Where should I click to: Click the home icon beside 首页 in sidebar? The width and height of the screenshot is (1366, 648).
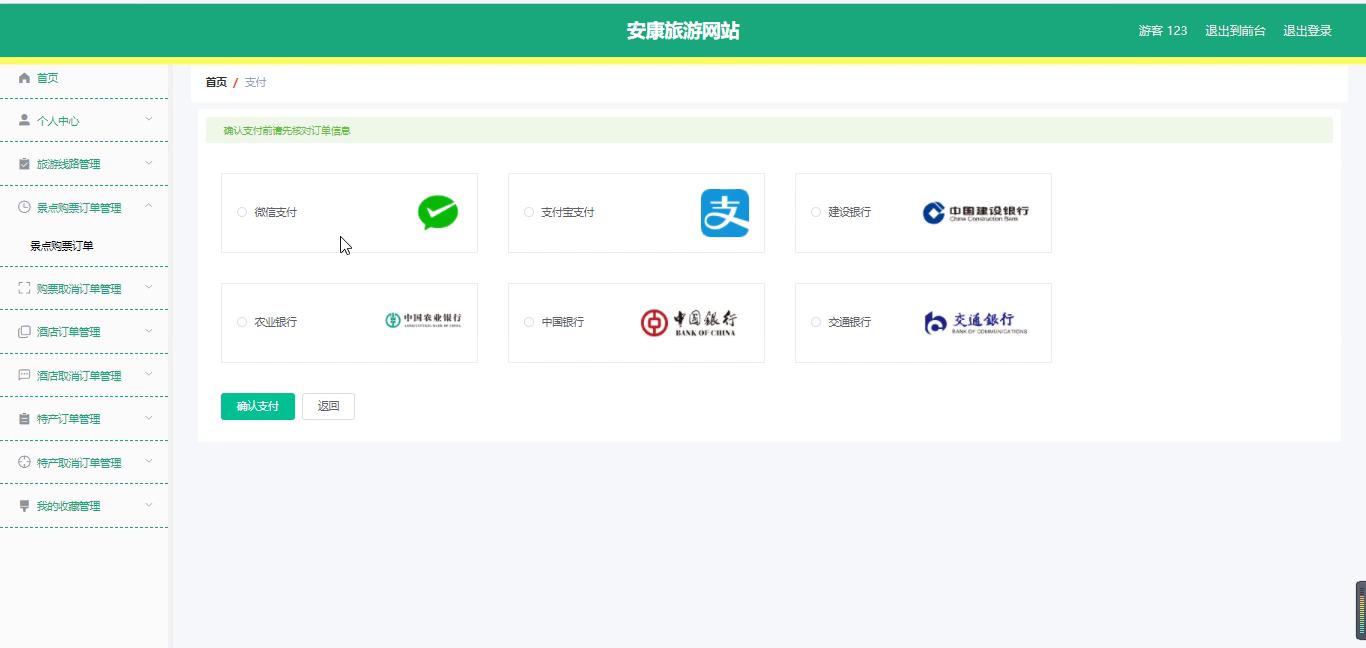(x=25, y=78)
